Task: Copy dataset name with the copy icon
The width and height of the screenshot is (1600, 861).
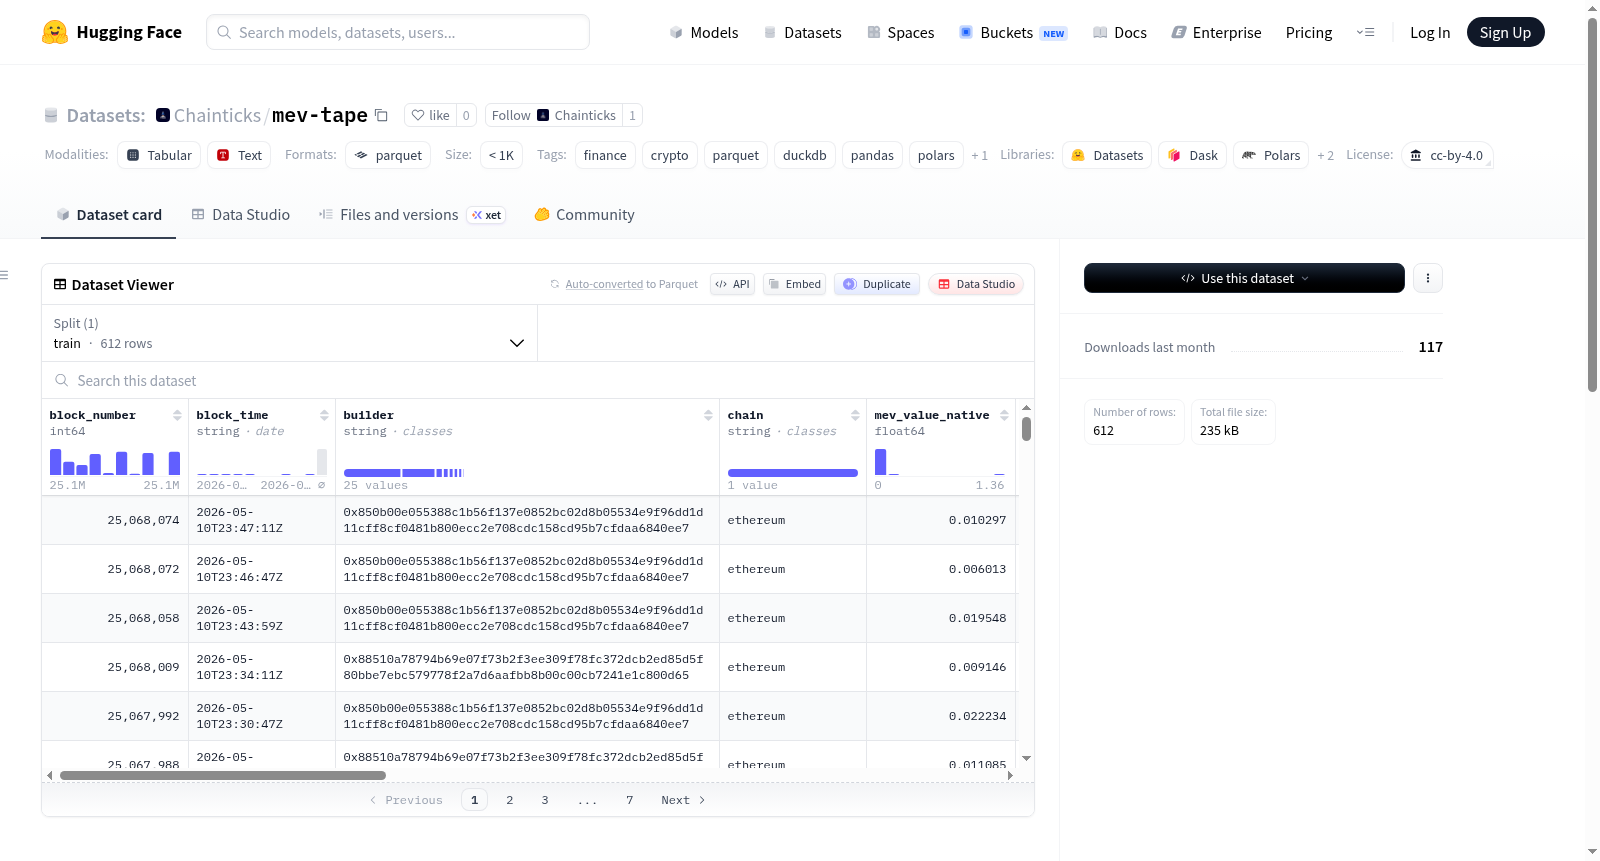Action: click(381, 115)
